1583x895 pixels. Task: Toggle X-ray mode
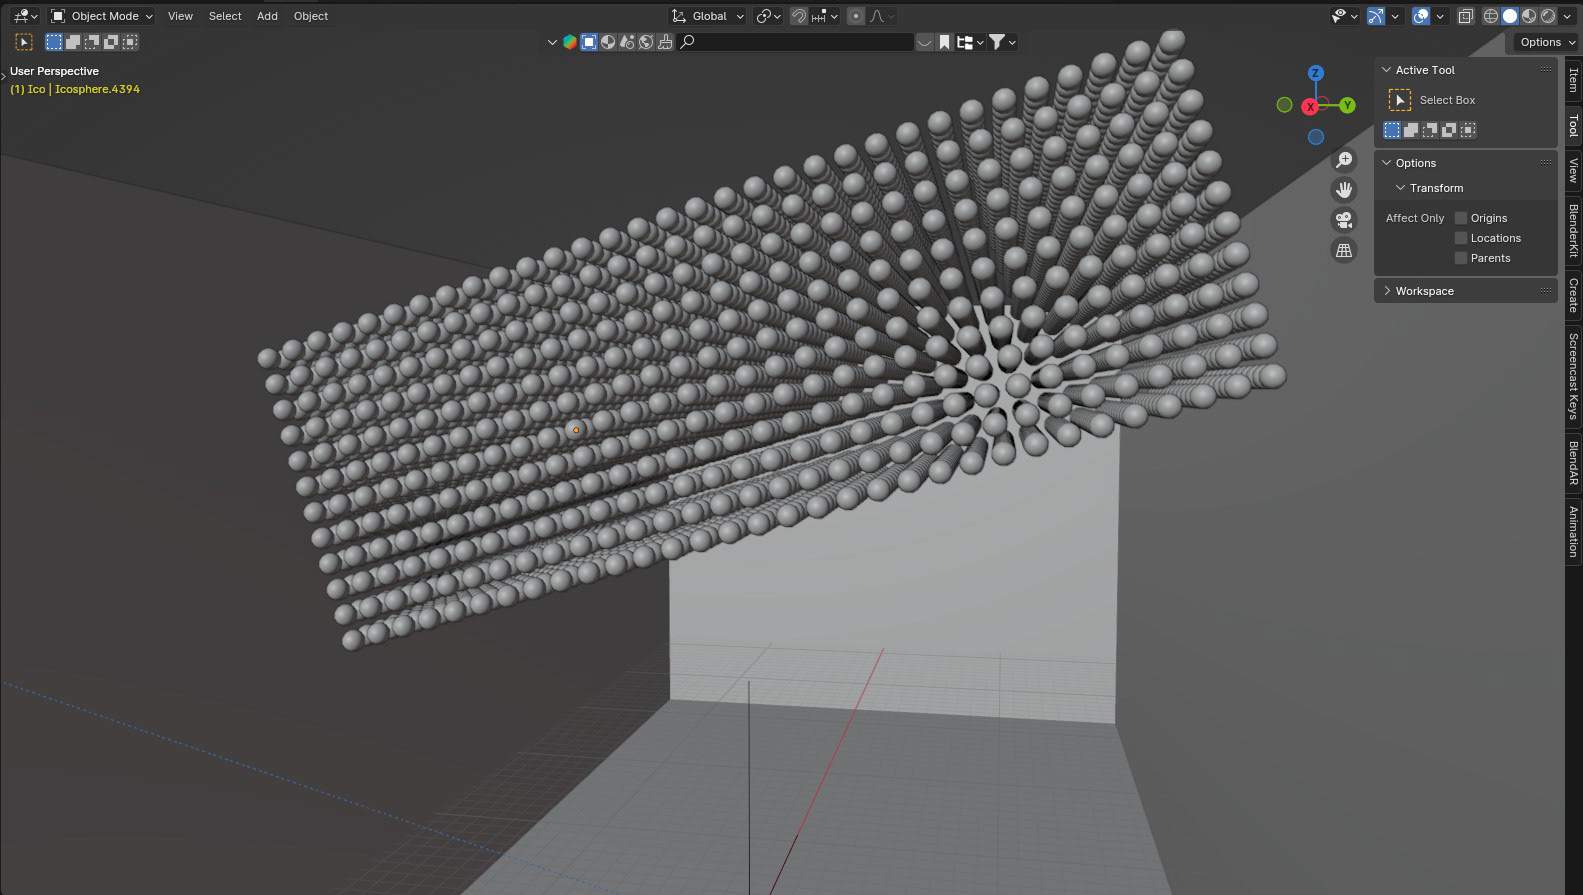[x=1466, y=16]
